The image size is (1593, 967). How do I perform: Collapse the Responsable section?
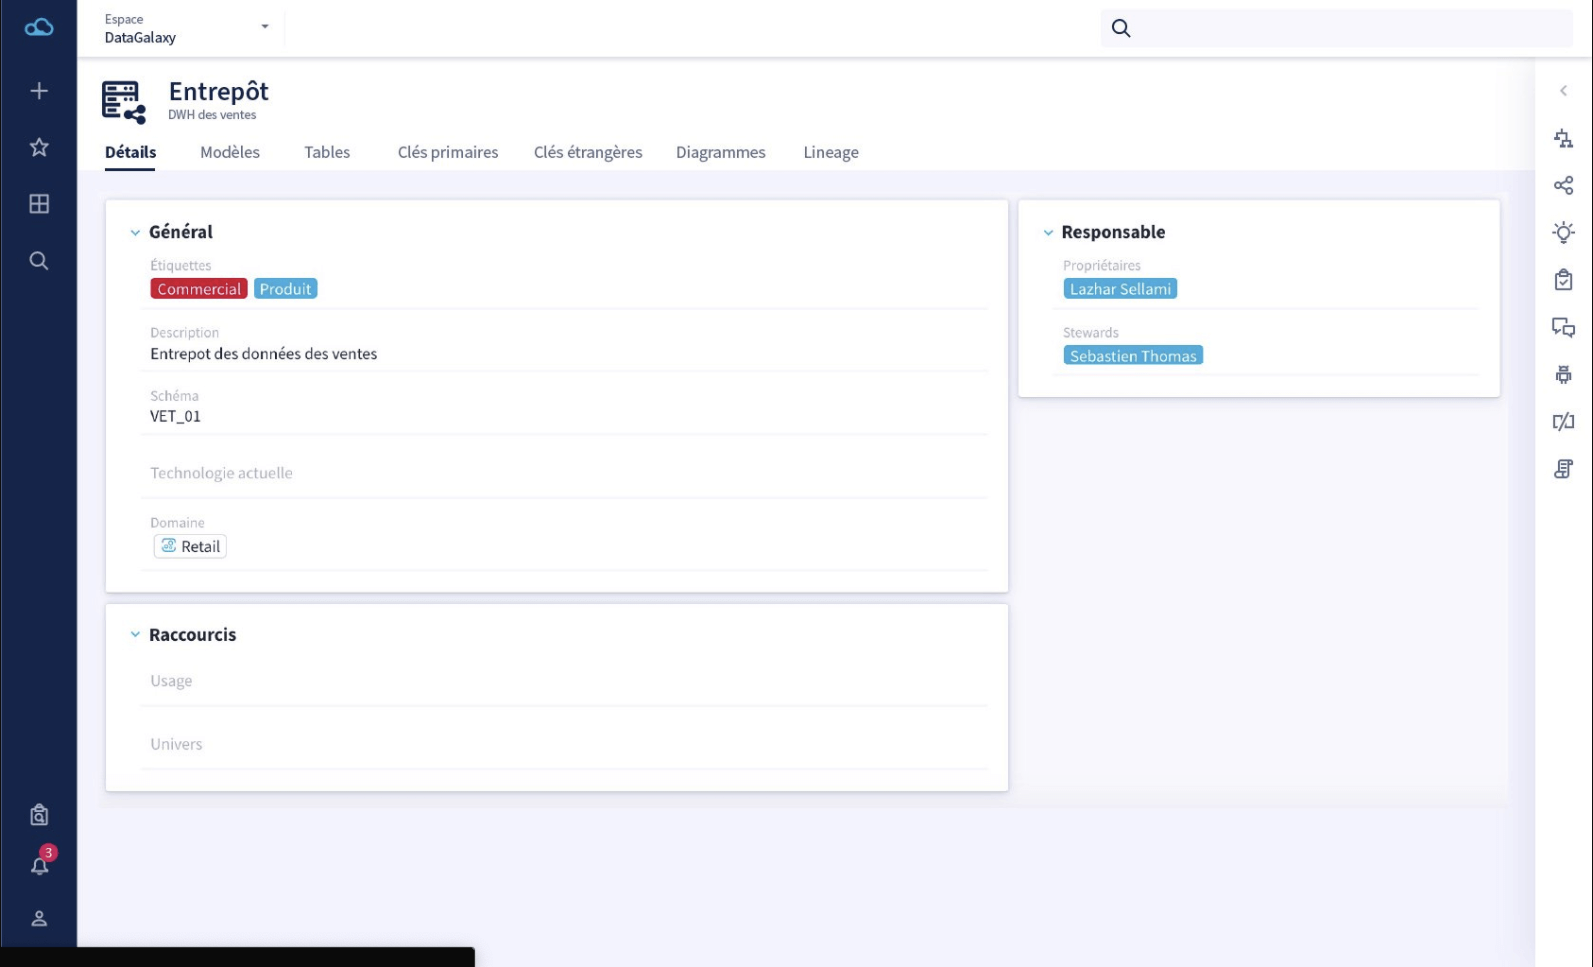tap(1048, 232)
